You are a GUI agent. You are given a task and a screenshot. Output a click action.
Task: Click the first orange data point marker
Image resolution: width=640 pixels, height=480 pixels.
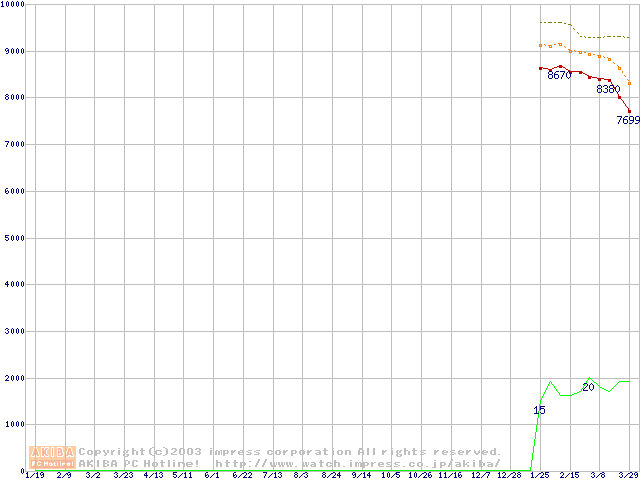pyautogui.click(x=541, y=45)
